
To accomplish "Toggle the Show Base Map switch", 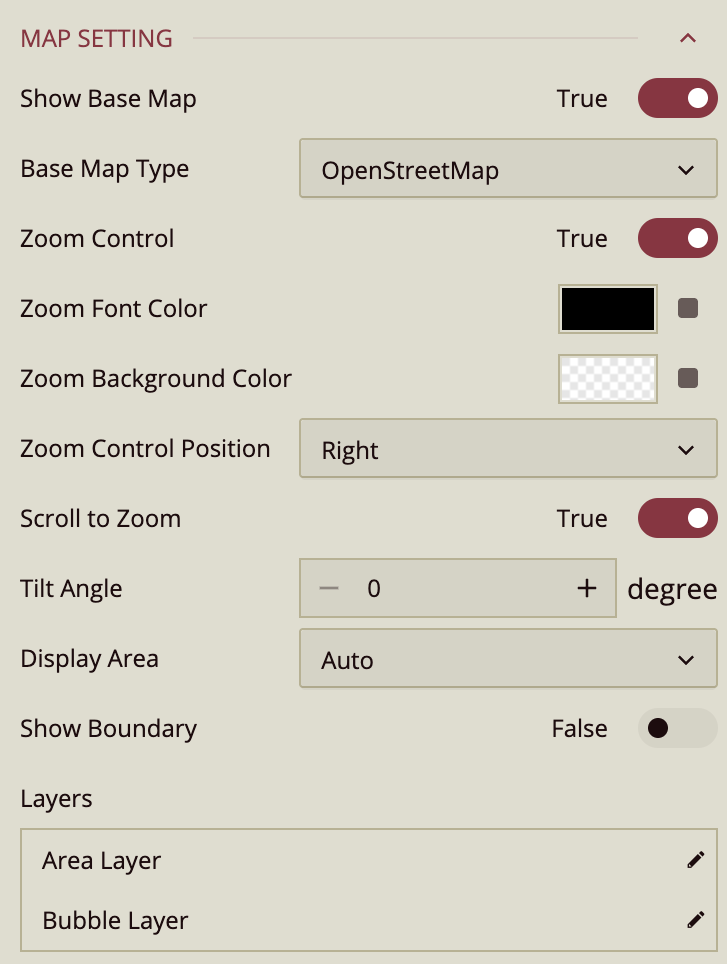I will pyautogui.click(x=677, y=98).
